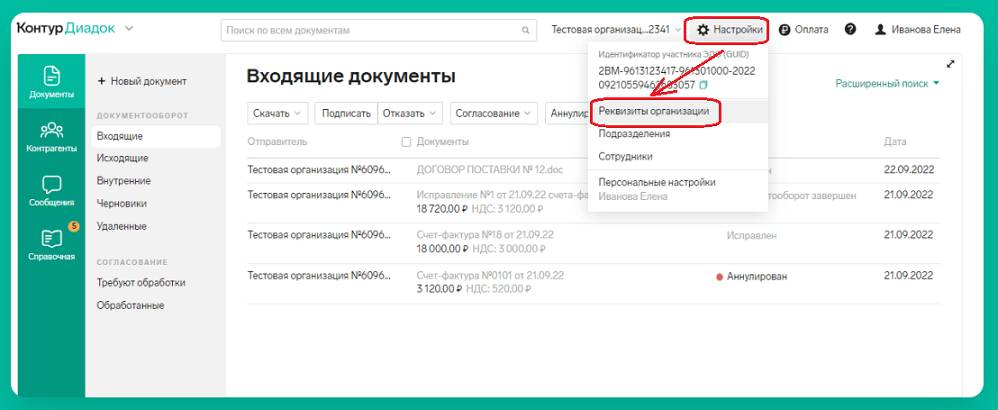Click the Аннулировать button
Image resolution: width=998 pixels, height=410 pixels.
[x=566, y=113]
